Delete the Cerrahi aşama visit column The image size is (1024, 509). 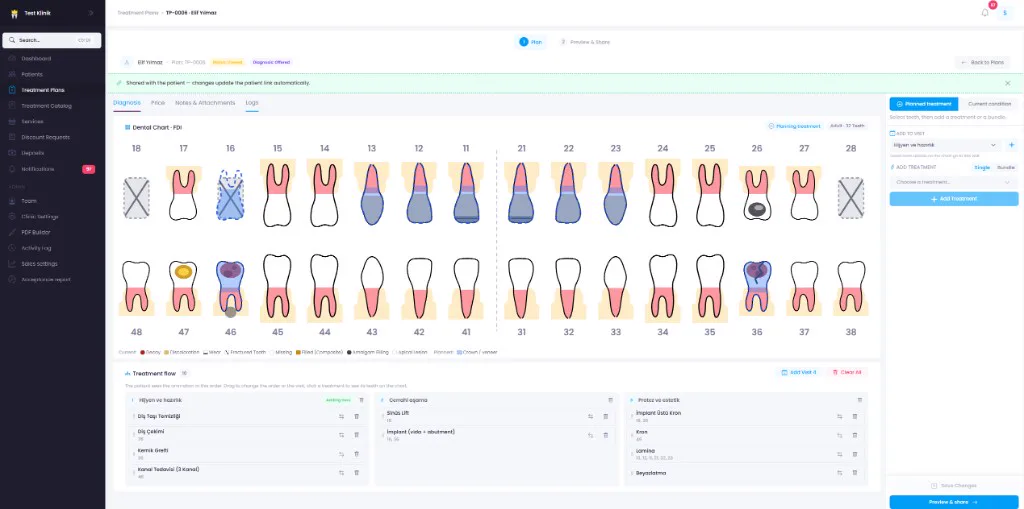(x=611, y=400)
